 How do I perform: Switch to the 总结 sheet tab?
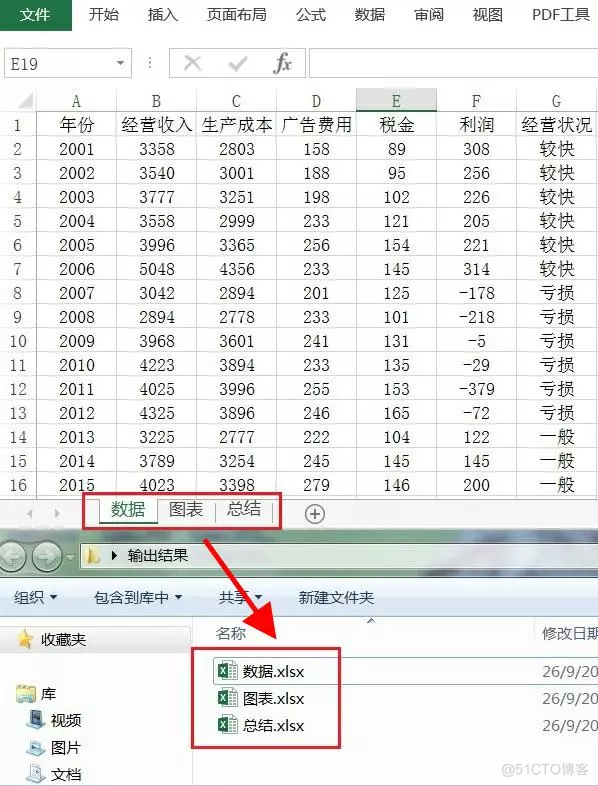244,509
